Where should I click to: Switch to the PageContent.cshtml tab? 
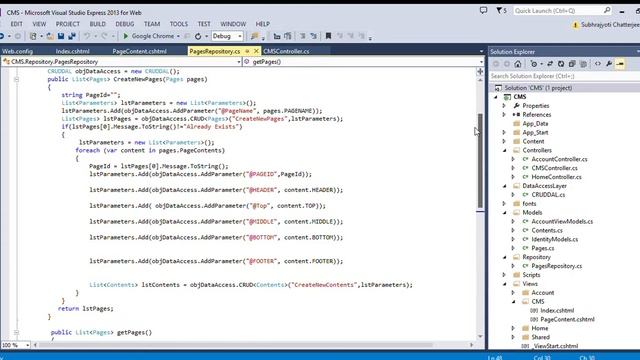coord(140,51)
